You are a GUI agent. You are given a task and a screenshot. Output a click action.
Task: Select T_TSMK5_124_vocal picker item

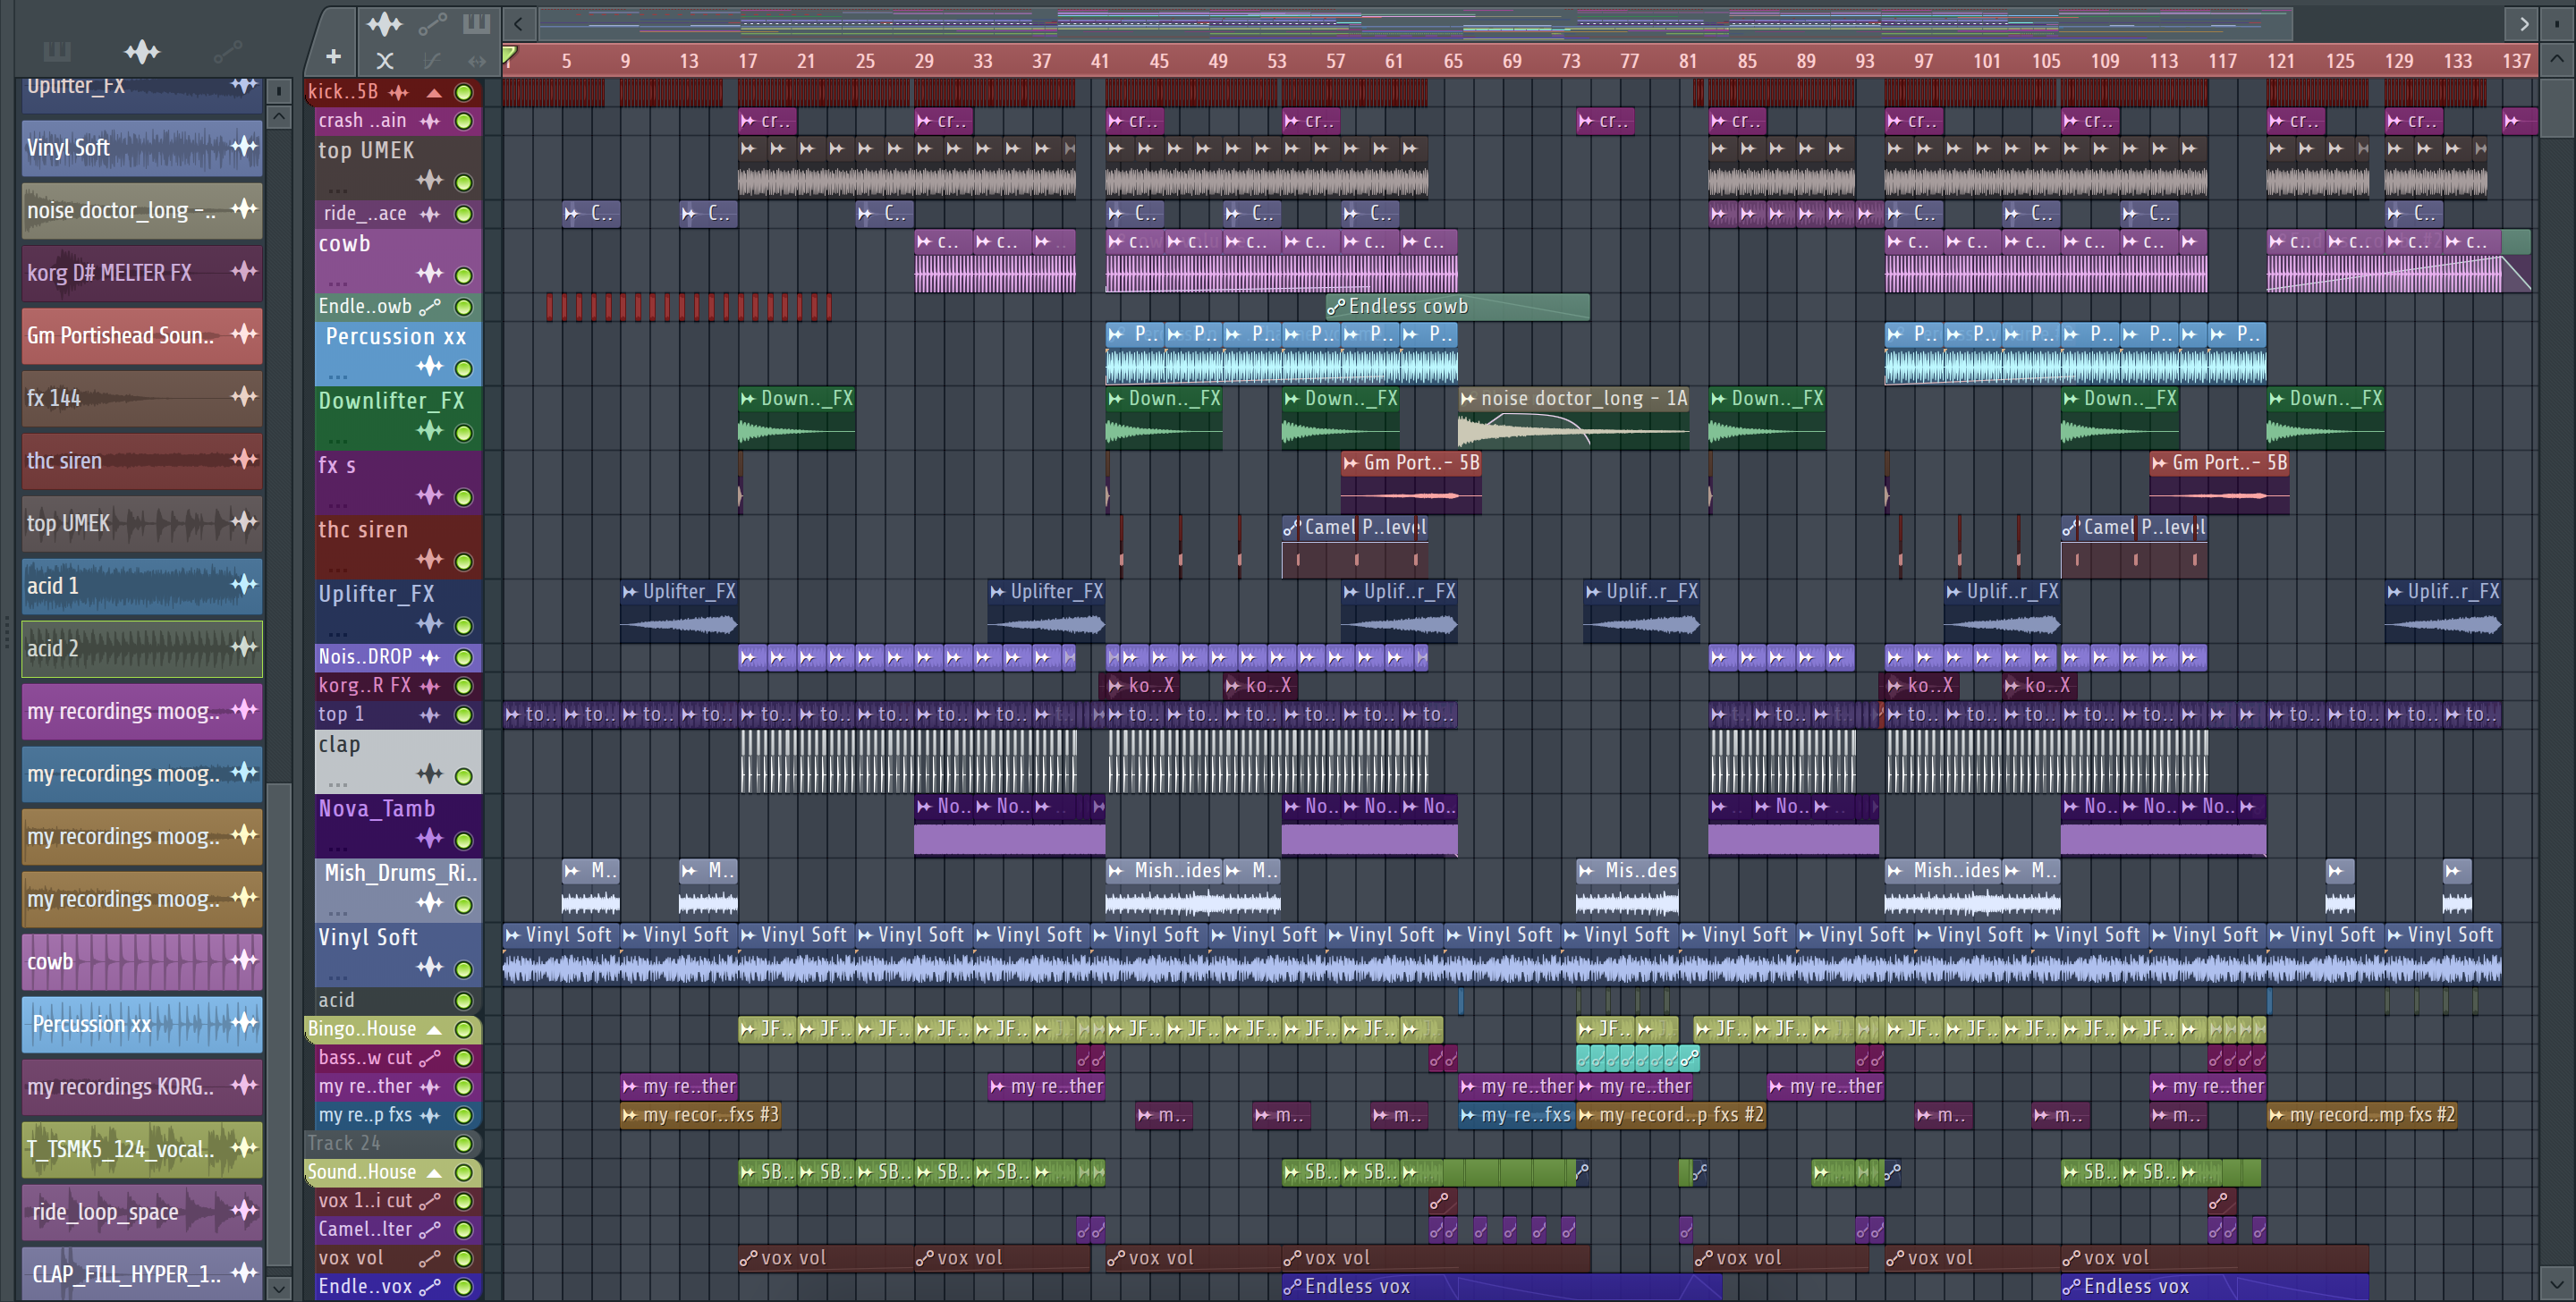coord(142,1148)
